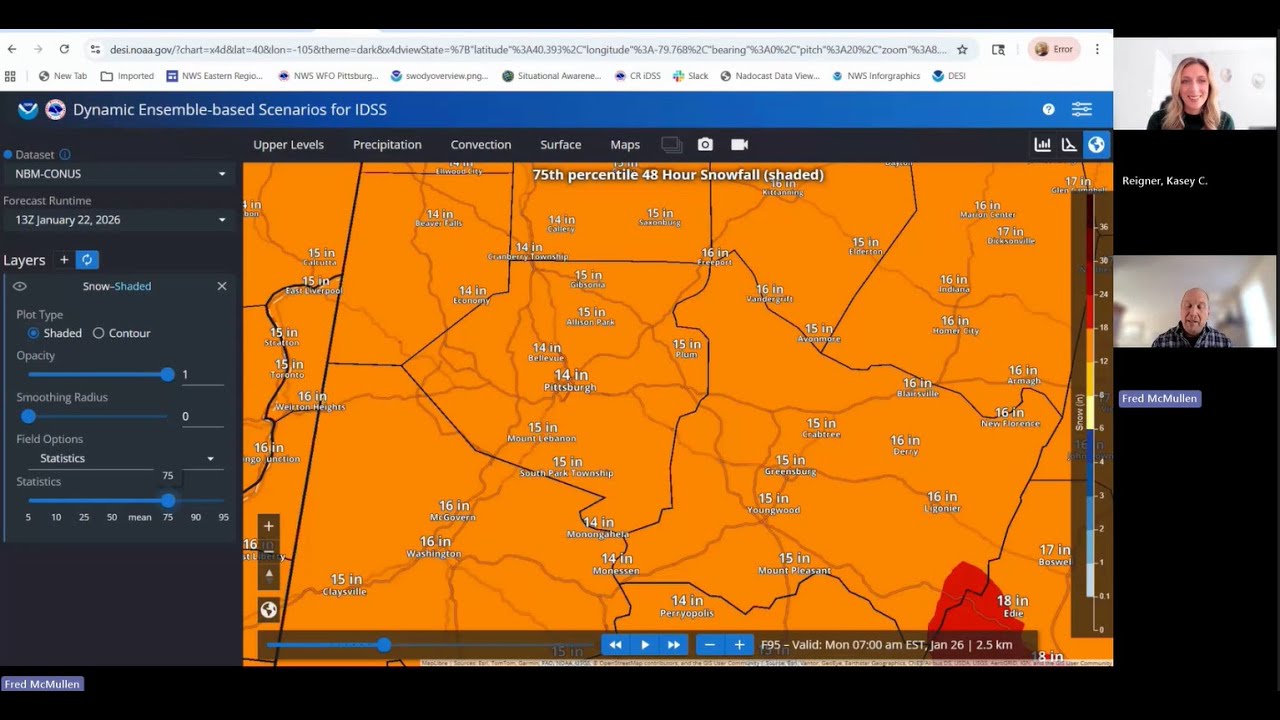The height and width of the screenshot is (720, 1280).
Task: Step backward in forecast time
Action: (615, 645)
